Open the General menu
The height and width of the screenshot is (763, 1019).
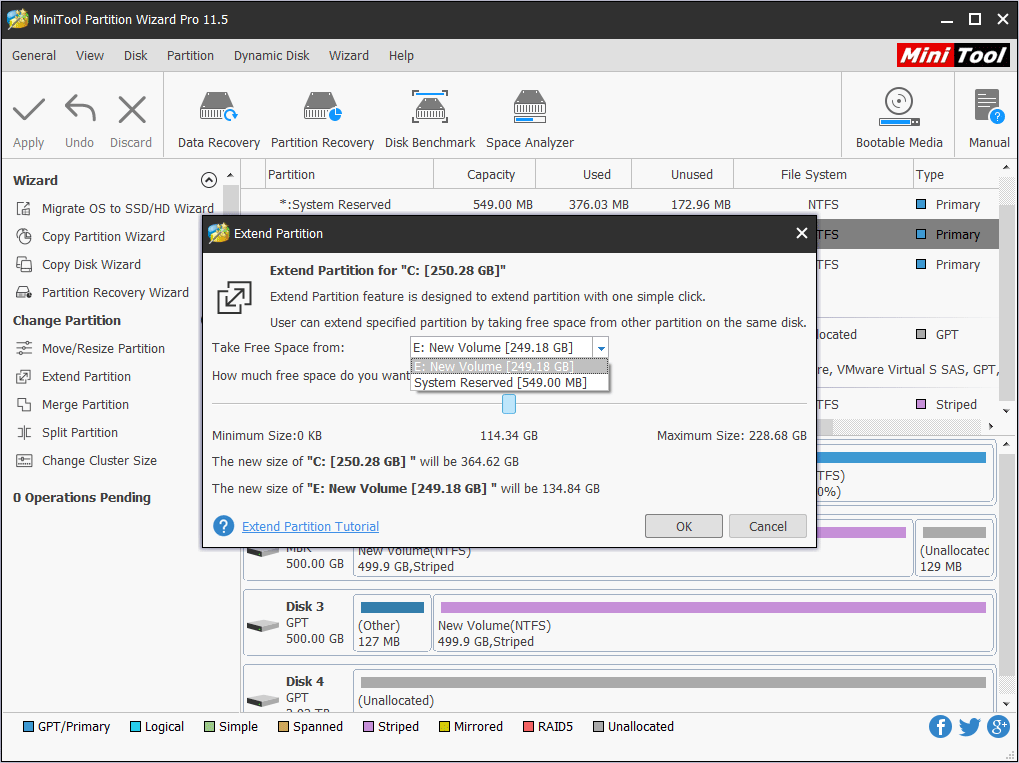(34, 56)
